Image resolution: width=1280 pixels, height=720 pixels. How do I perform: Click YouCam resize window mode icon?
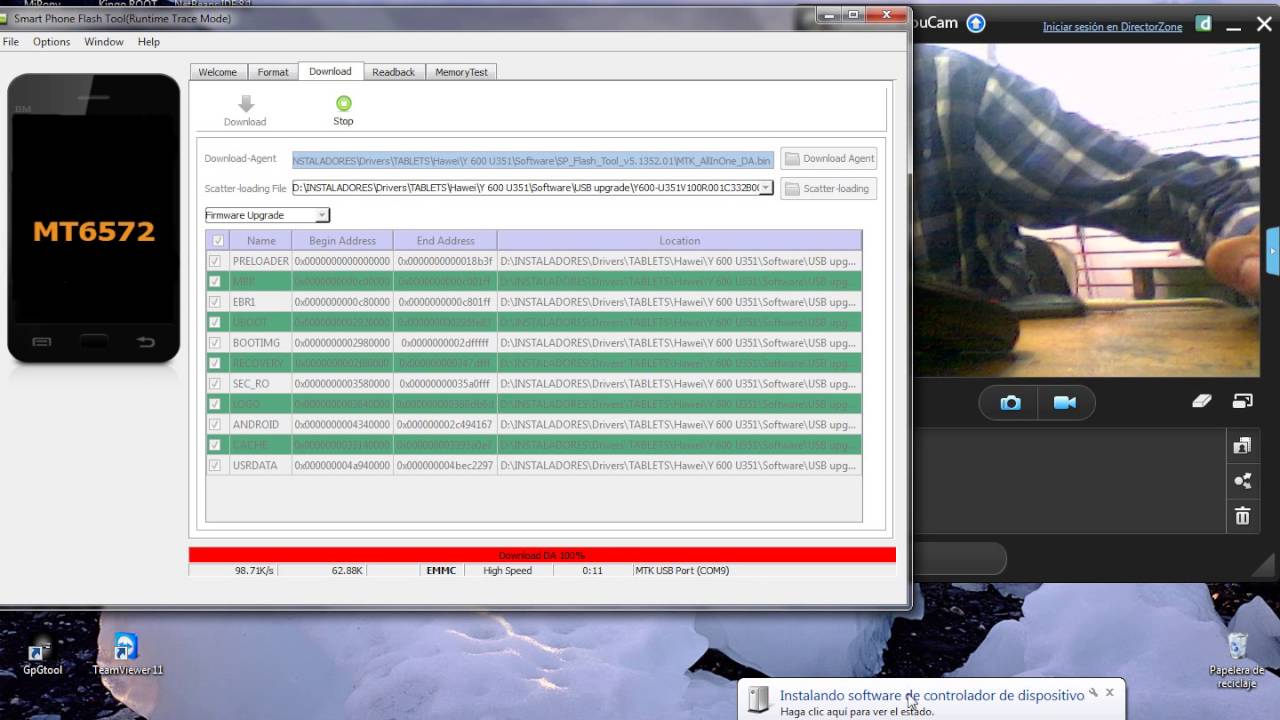coord(1243,401)
